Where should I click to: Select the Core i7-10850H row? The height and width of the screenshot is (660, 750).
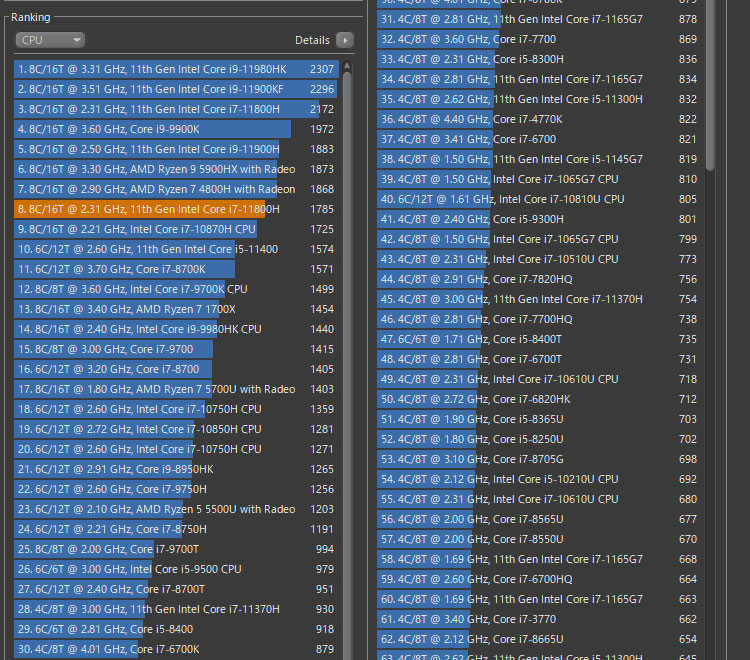click(x=176, y=429)
